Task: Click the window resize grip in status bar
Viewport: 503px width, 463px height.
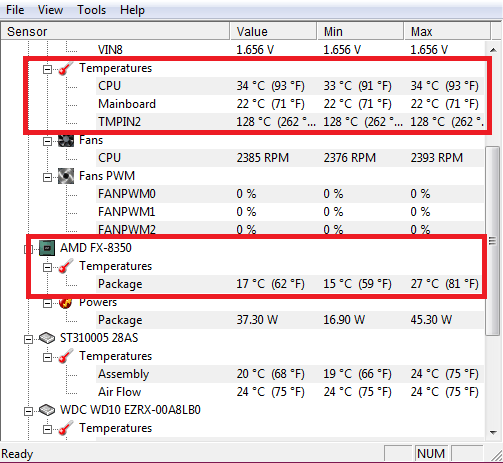Action: click(497, 455)
